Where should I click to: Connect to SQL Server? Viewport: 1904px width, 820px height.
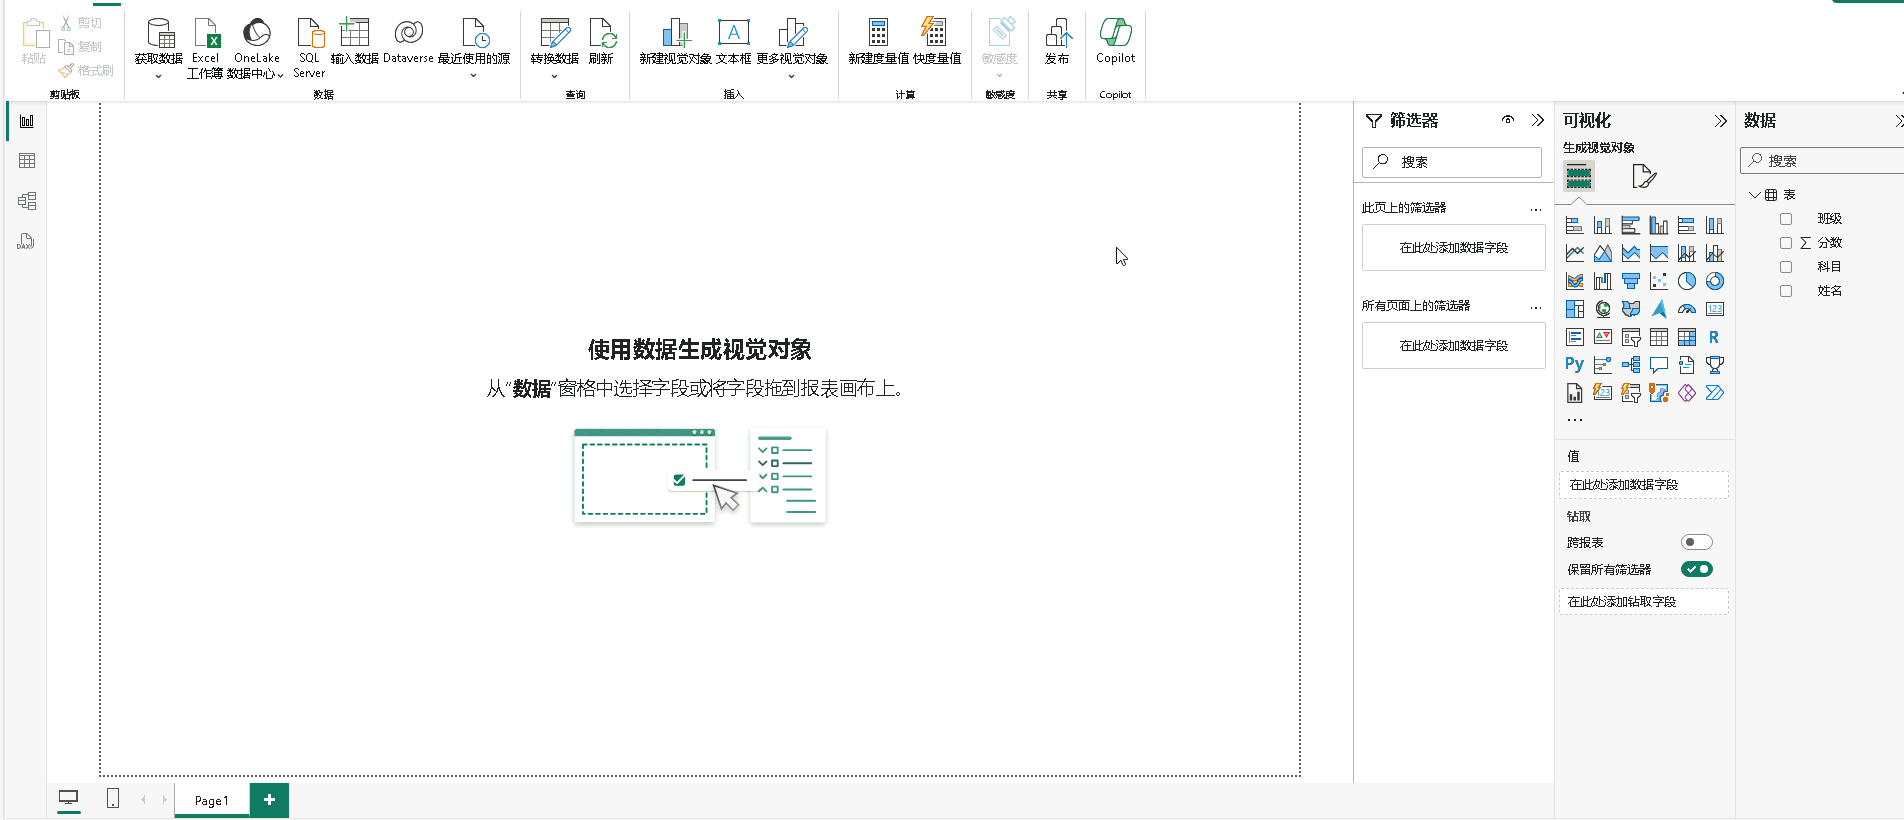click(309, 47)
